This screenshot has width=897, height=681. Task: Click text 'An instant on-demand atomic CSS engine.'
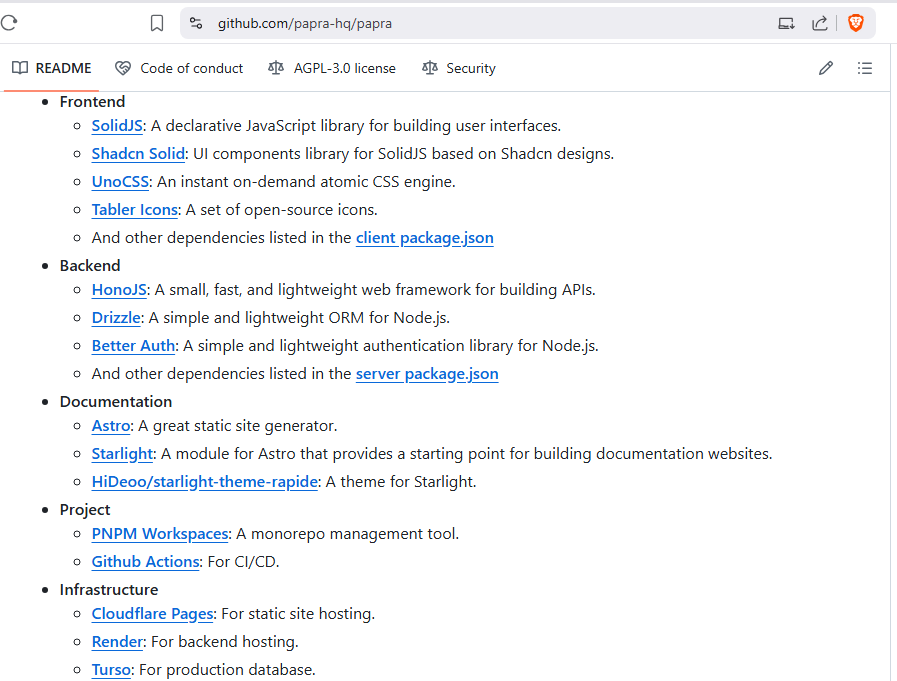[x=306, y=182]
